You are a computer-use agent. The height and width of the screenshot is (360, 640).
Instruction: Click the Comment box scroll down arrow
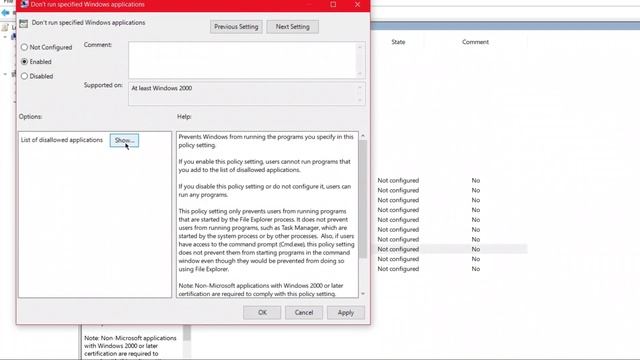pos(360,73)
